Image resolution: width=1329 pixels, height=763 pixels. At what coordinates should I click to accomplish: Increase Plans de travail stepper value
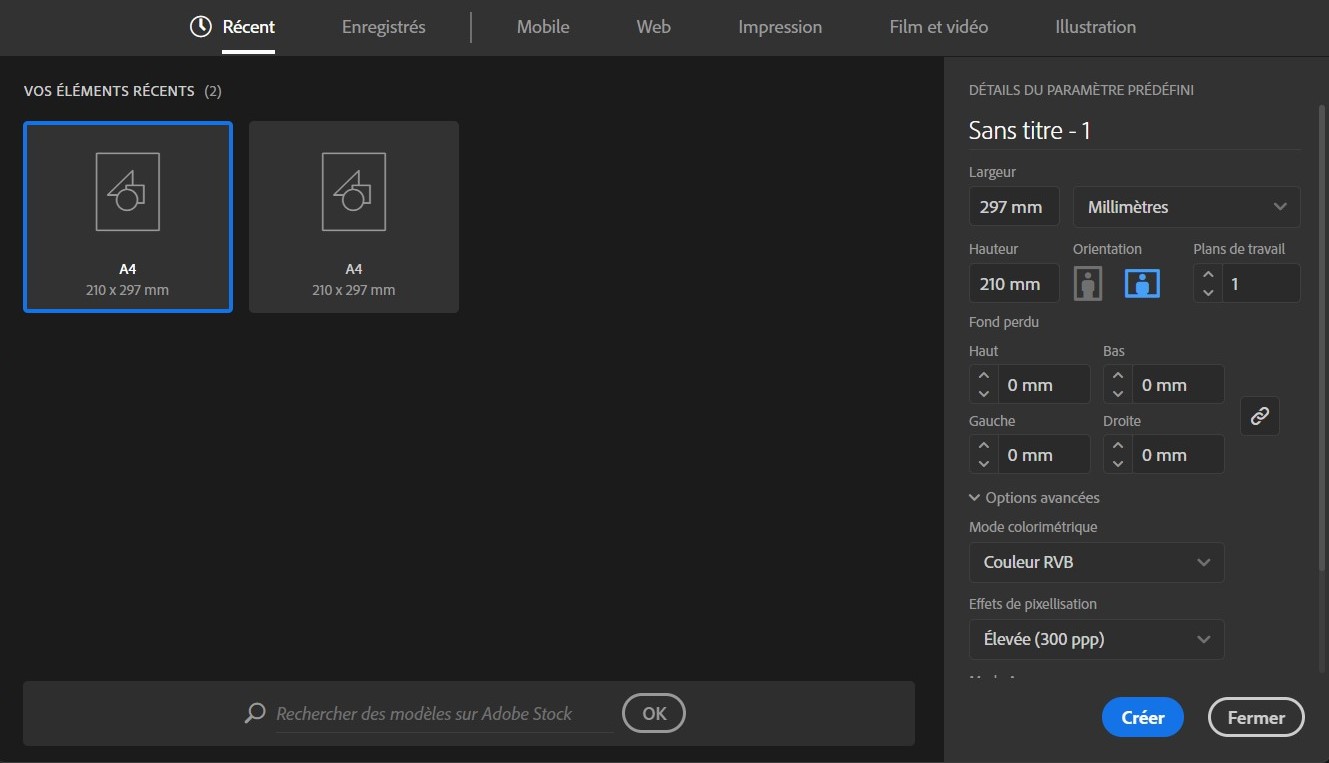click(1208, 274)
